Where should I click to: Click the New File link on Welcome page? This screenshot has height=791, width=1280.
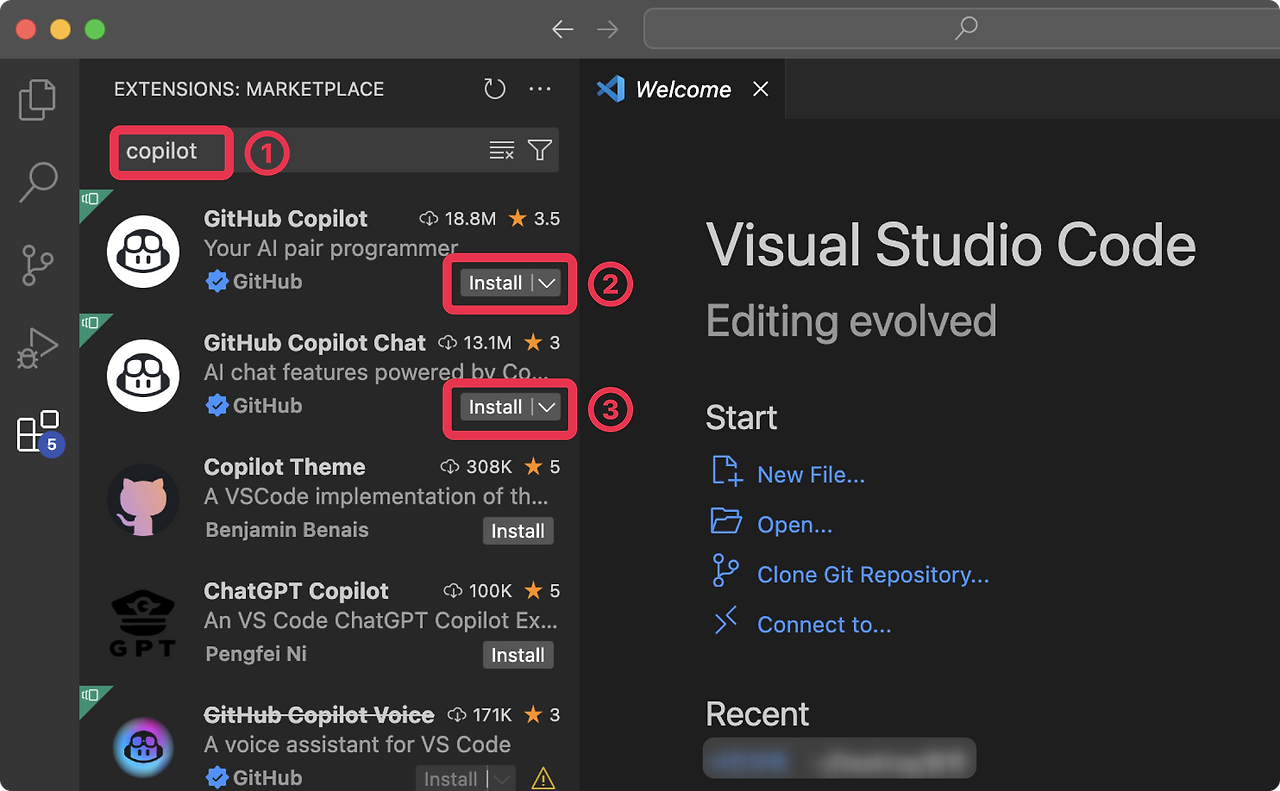coord(811,474)
